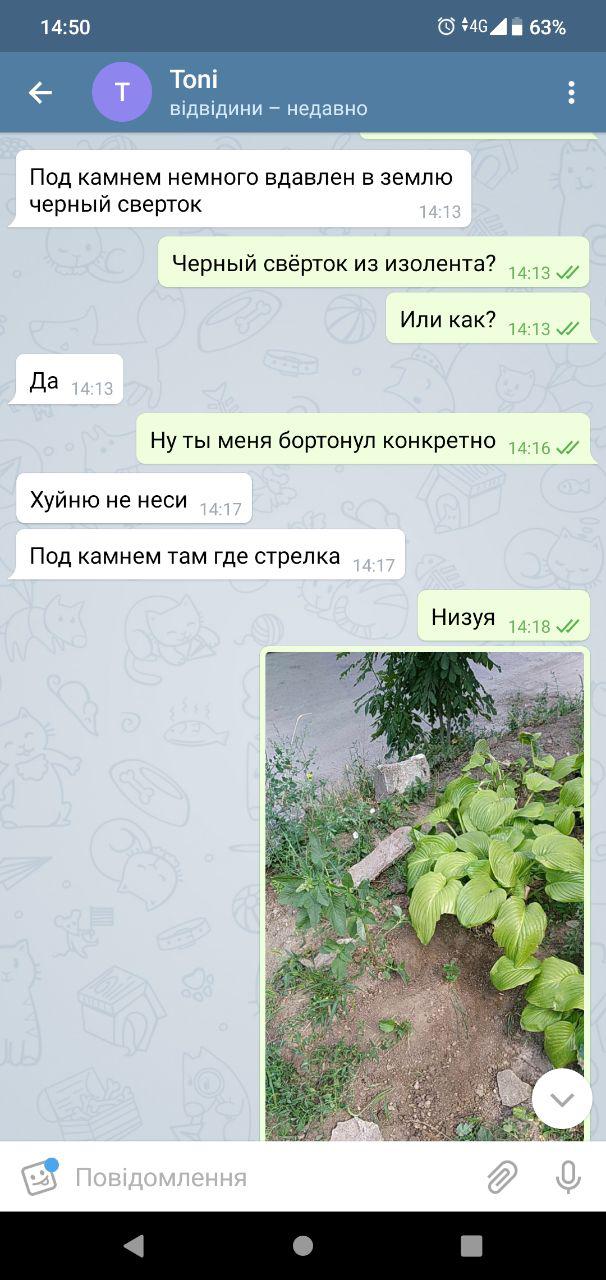
Task: Tap the microphone voice message icon
Action: coord(568,1177)
